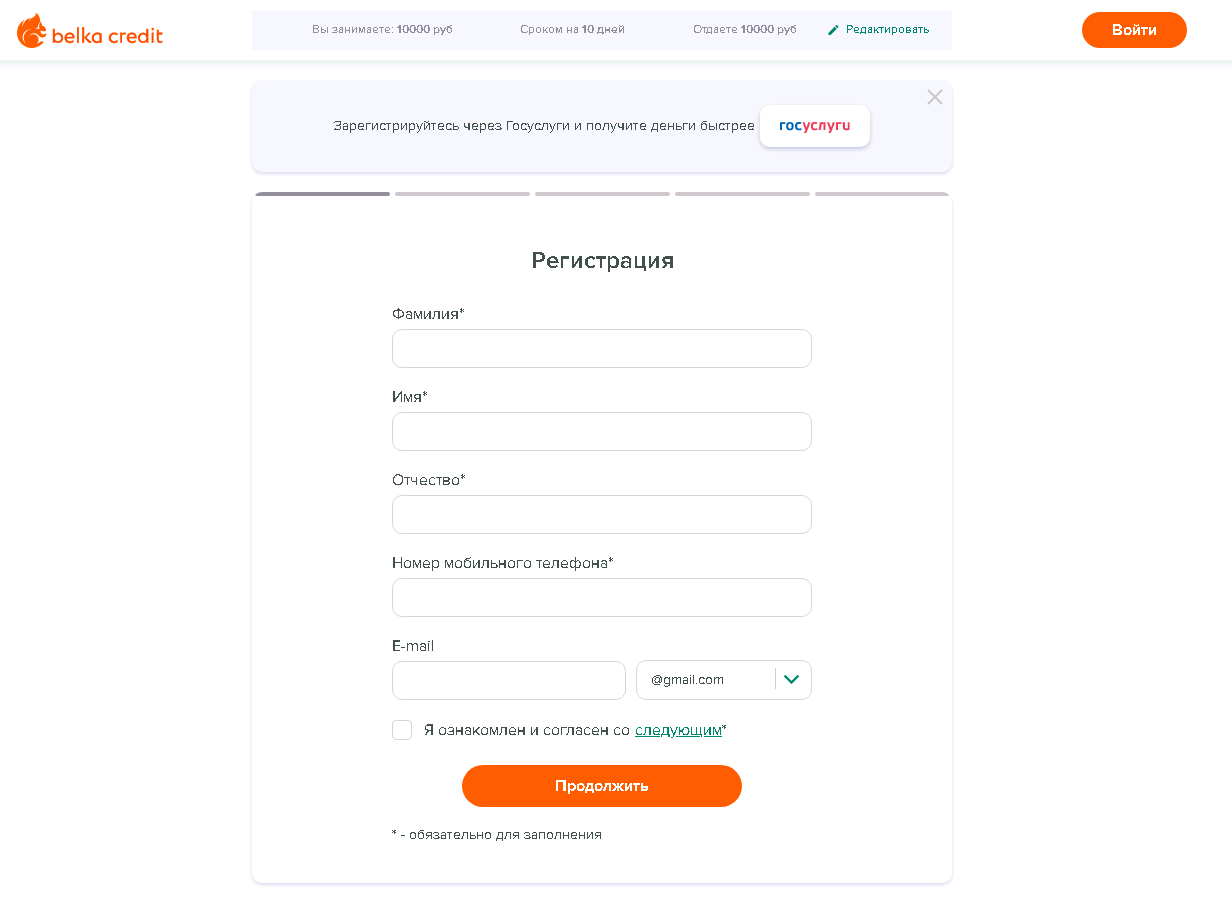Click the first registration progress step
Viewport: 1232px width, 905px height.
pyautogui.click(x=322, y=194)
